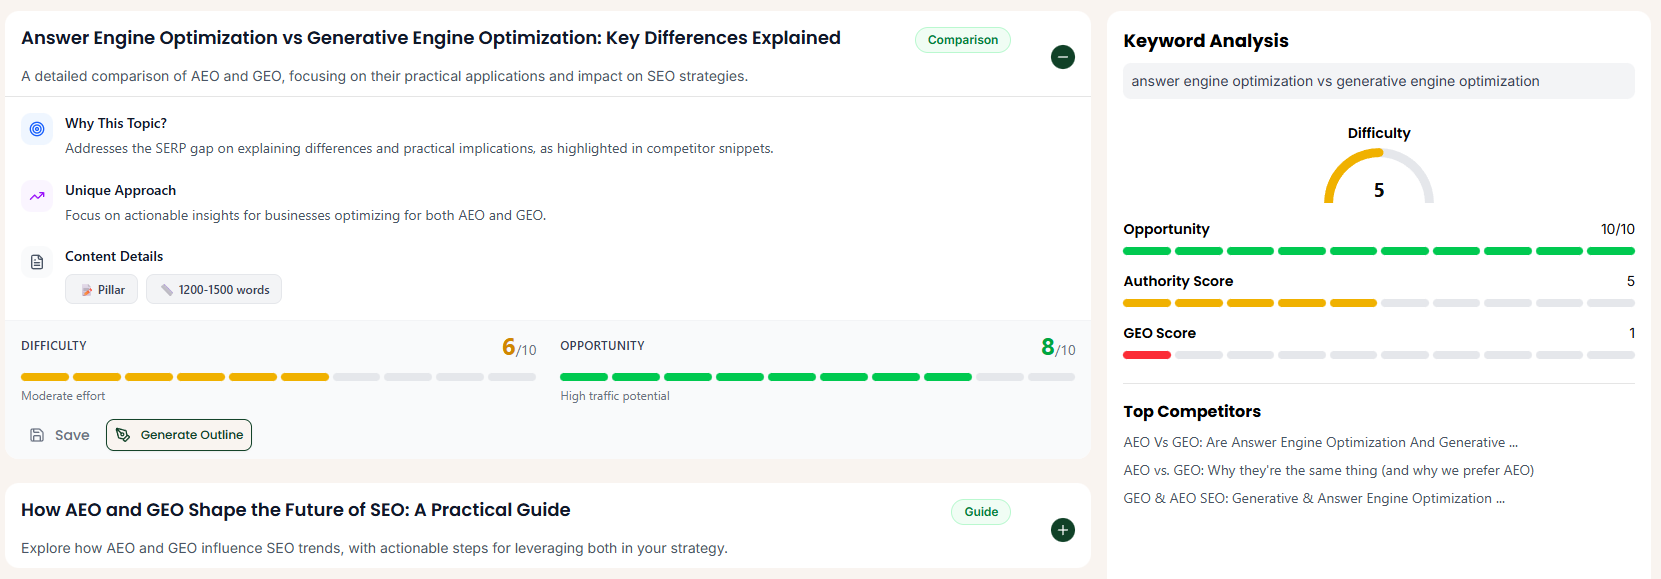The width and height of the screenshot is (1661, 579).
Task: Click the Pillar tag icon
Action: (x=87, y=290)
